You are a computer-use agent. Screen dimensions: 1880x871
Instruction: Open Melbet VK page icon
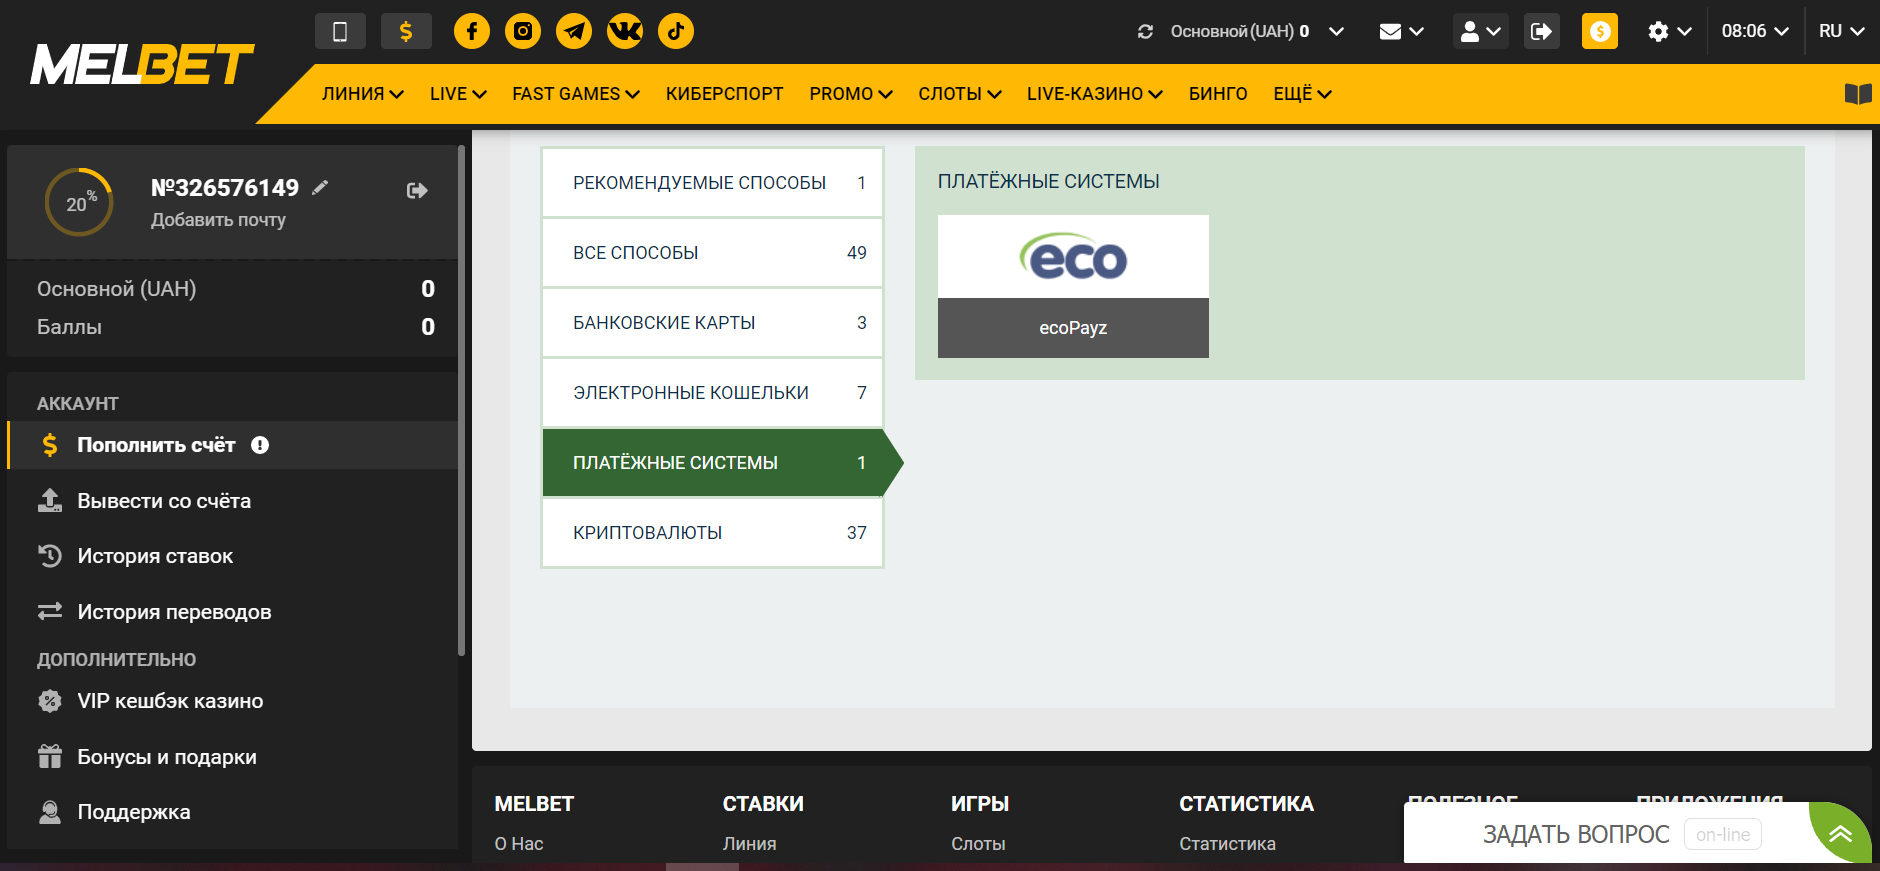625,31
